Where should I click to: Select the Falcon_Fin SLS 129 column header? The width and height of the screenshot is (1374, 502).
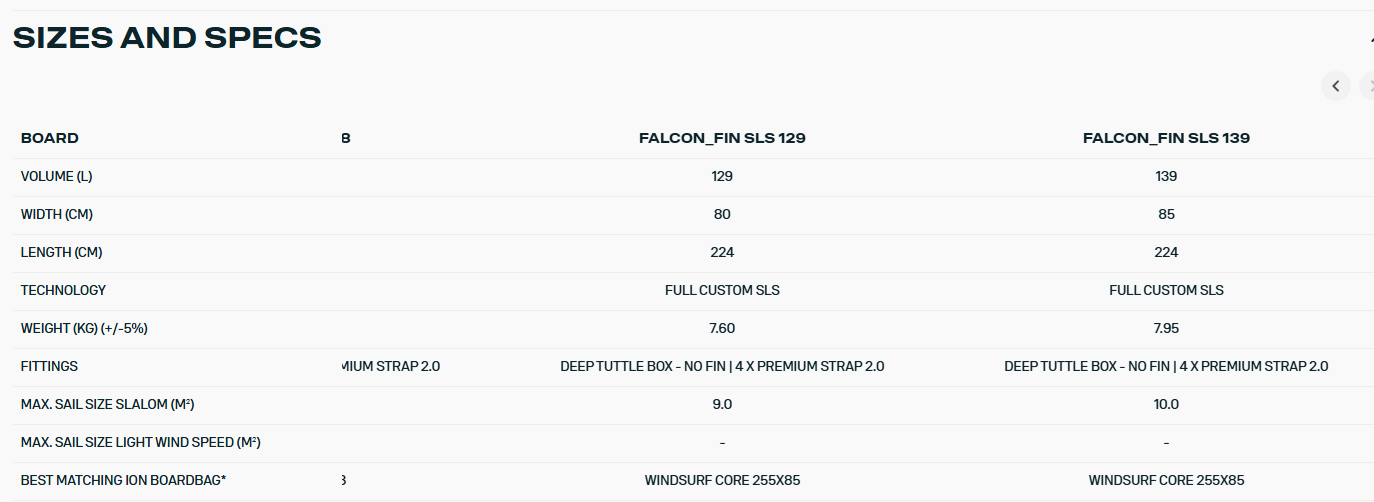[722, 139]
